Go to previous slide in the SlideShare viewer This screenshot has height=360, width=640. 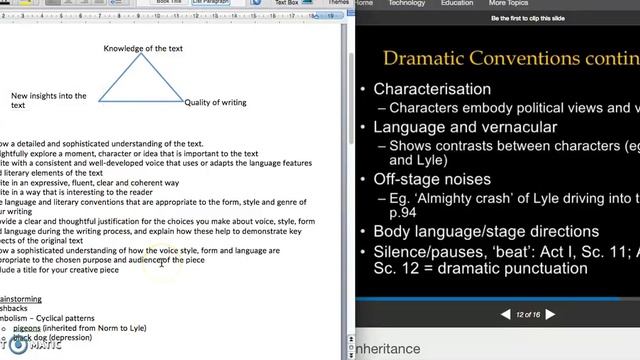[x=506, y=314]
